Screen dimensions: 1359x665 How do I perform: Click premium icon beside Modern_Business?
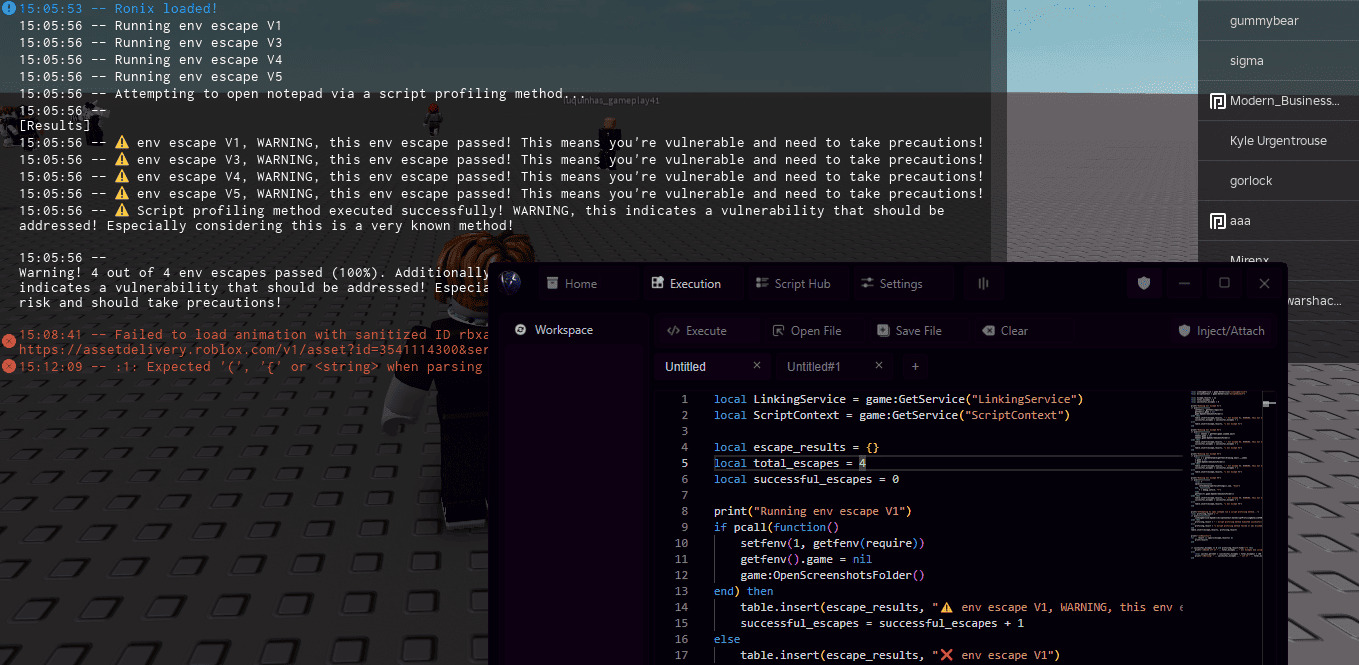tap(1217, 101)
